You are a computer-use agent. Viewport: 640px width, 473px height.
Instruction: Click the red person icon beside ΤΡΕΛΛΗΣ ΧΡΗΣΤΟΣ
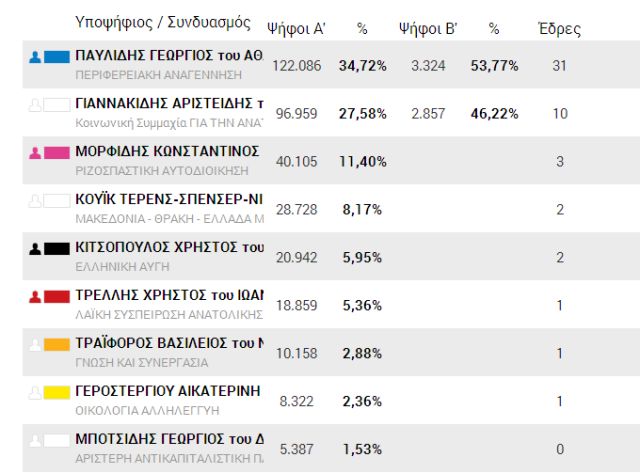[35, 296]
